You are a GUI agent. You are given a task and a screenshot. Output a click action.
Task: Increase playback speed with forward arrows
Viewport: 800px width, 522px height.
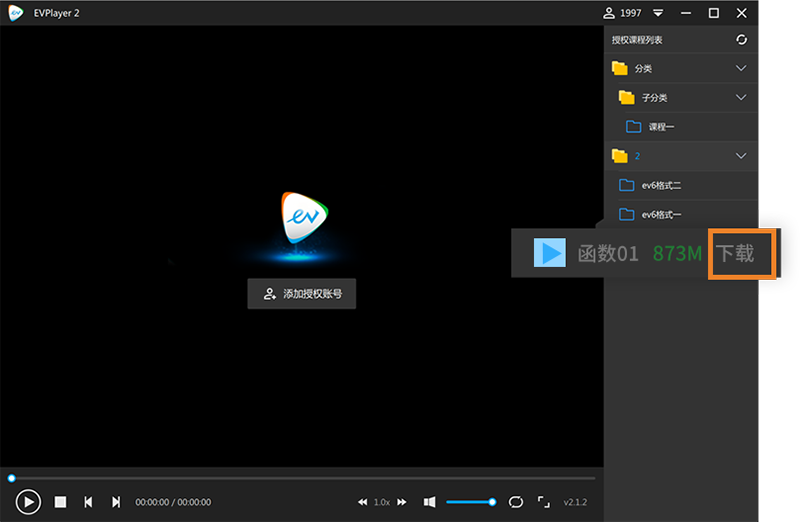click(x=402, y=502)
